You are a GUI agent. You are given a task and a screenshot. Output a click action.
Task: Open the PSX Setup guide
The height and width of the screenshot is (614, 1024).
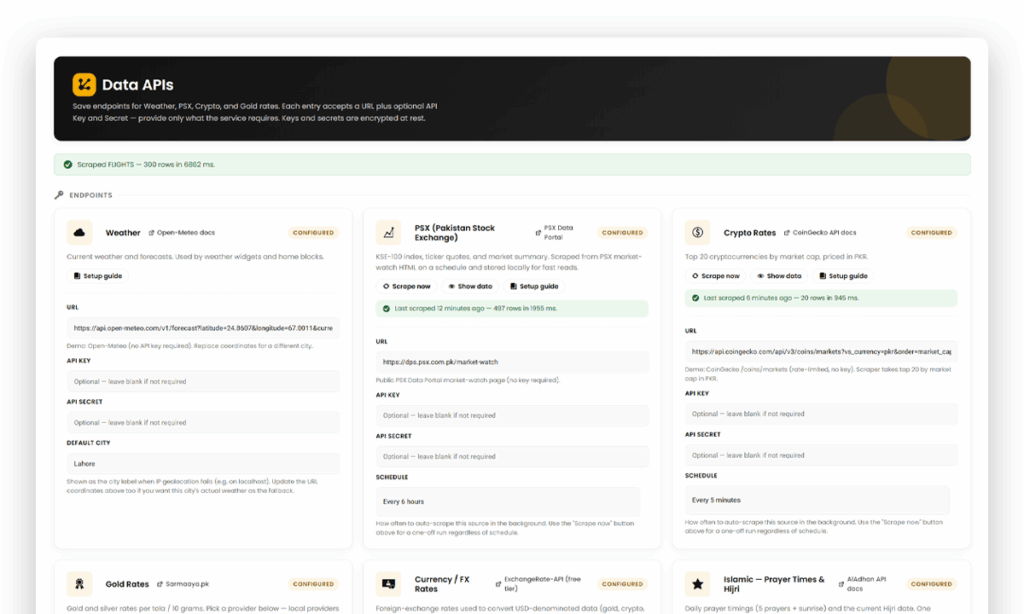tap(534, 286)
